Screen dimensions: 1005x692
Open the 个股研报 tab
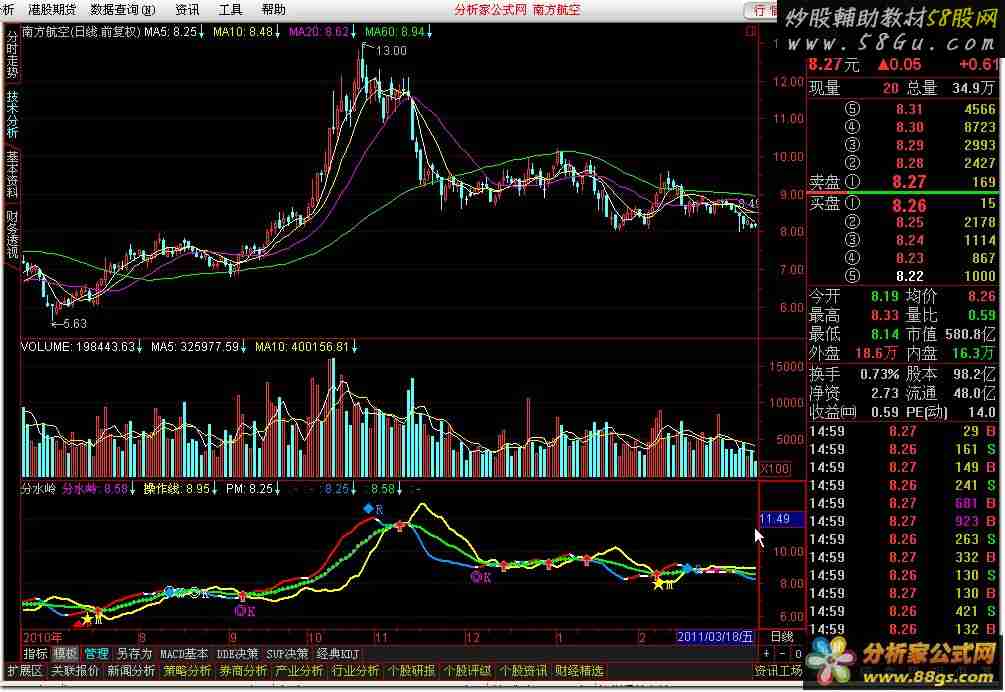coord(411,671)
